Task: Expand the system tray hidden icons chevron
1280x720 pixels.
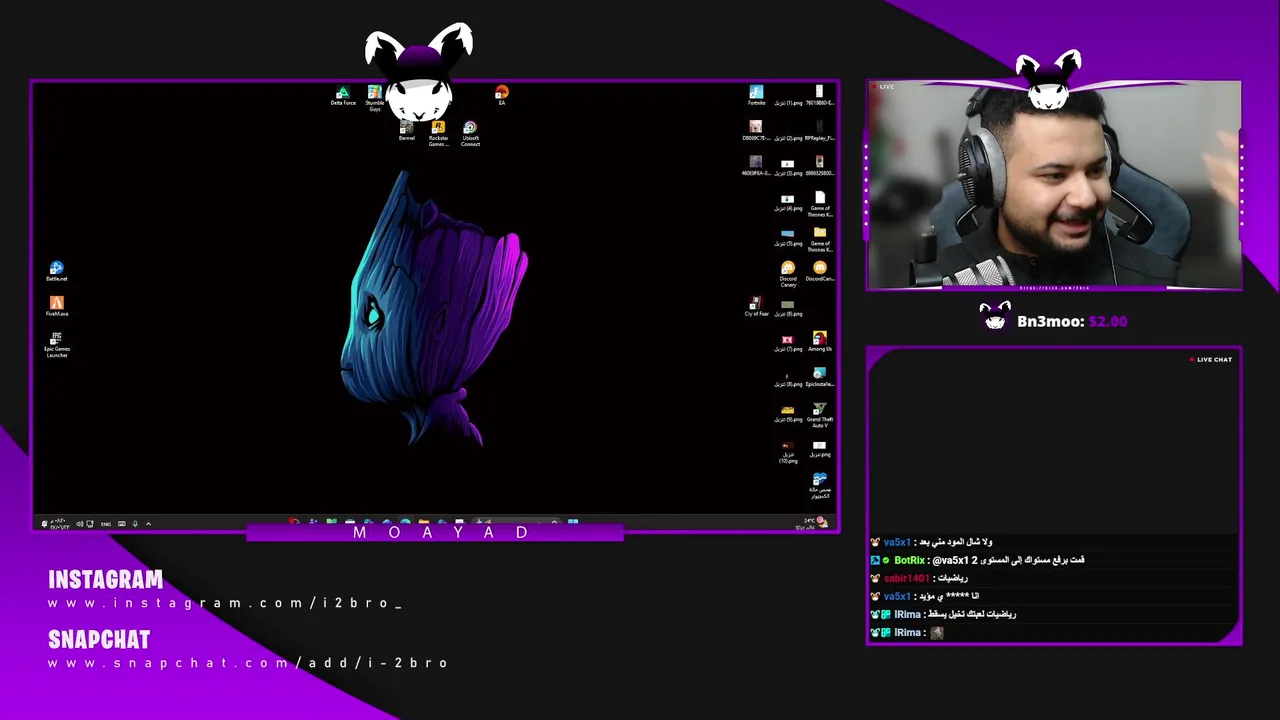Action: coord(148,524)
